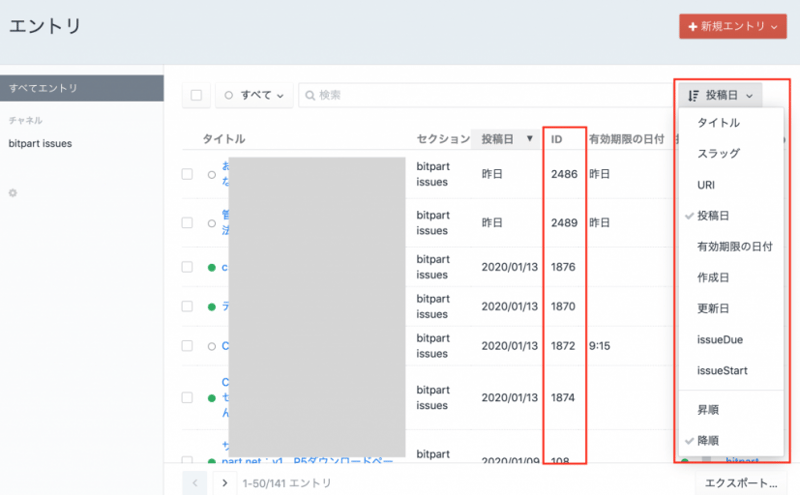
Task: Click the search magnifier icon
Action: 310,95
